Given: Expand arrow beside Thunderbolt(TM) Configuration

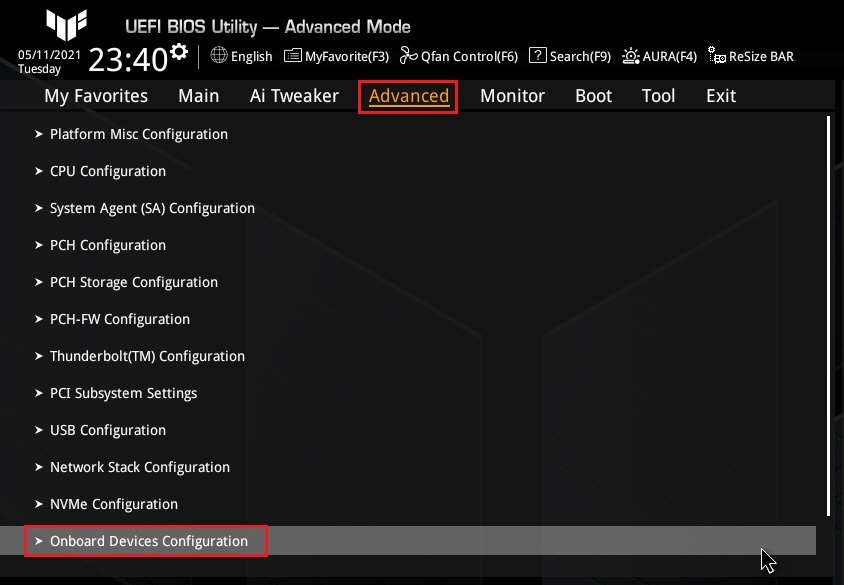Looking at the screenshot, I should pyautogui.click(x=38, y=356).
